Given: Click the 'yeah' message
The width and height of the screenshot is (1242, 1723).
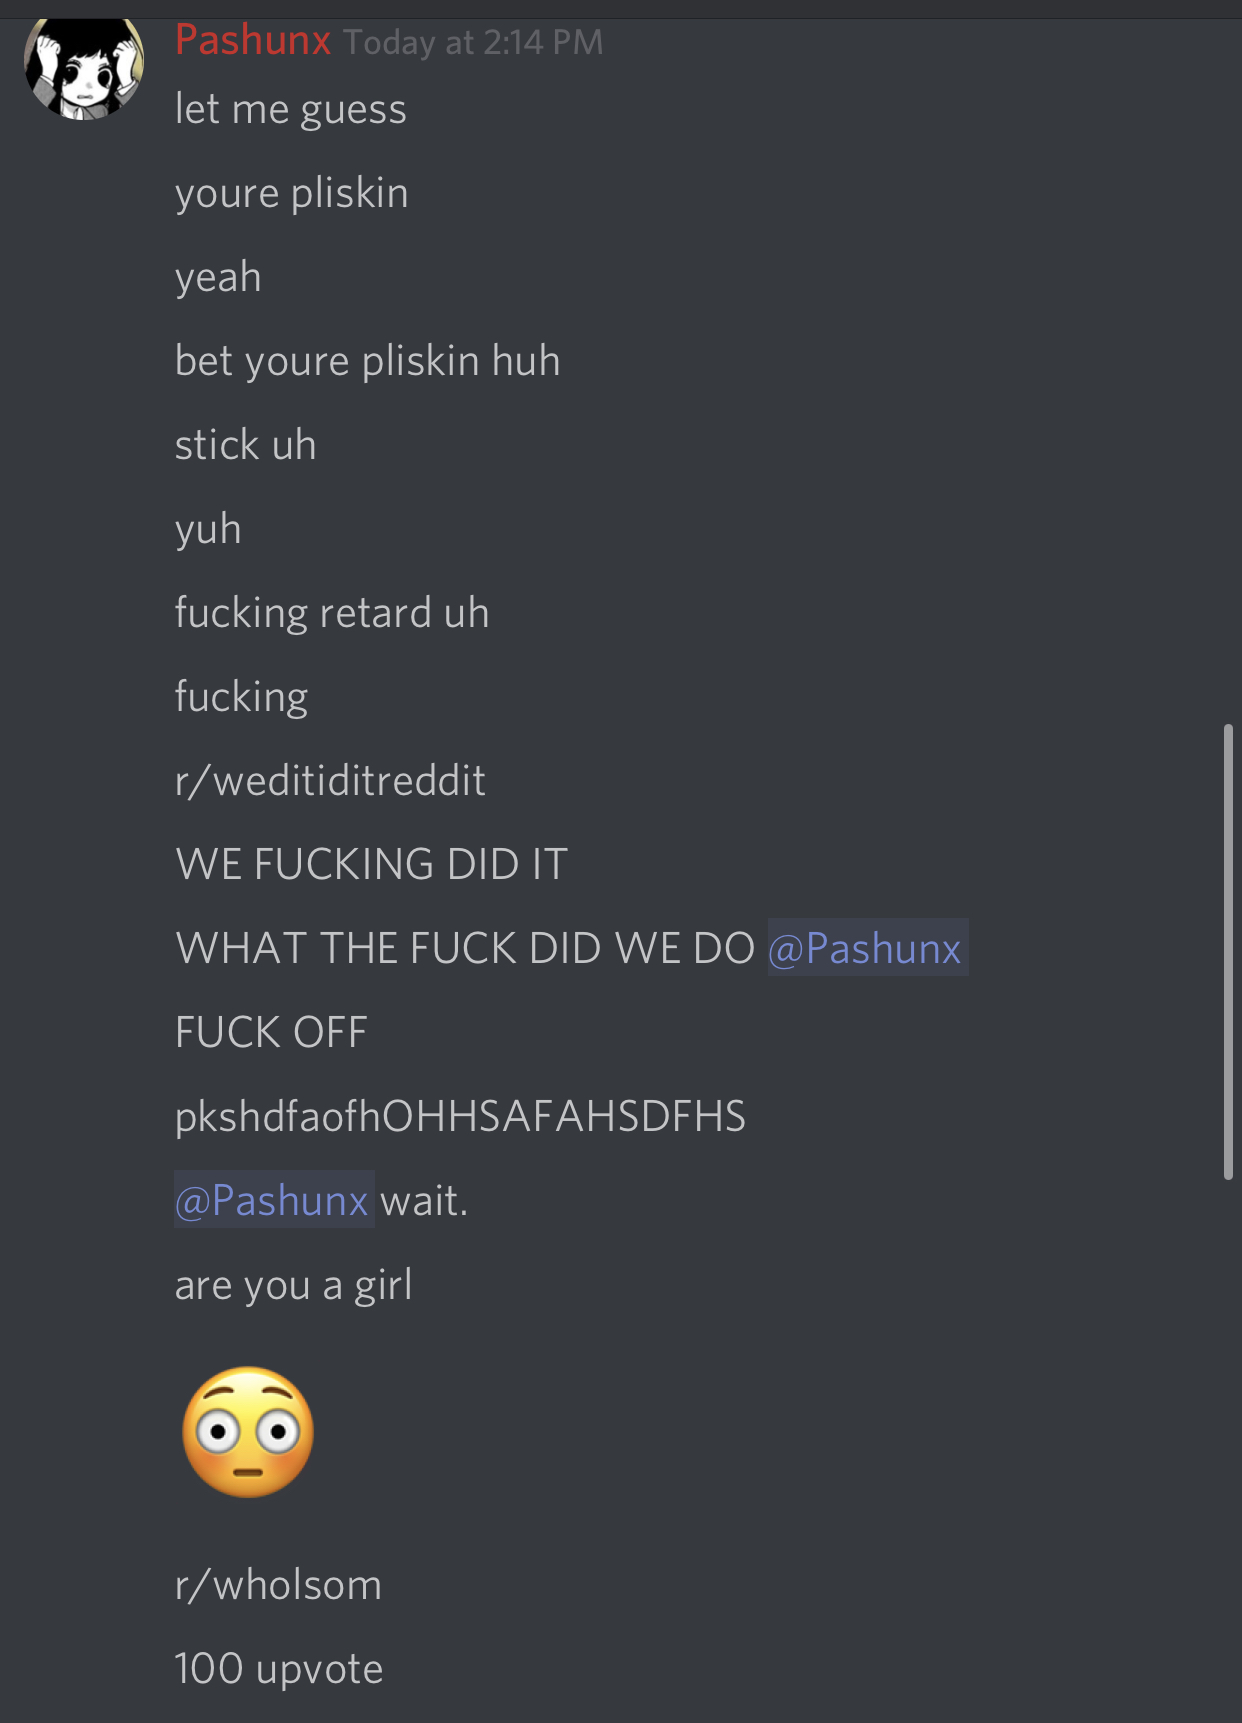Looking at the screenshot, I should click(x=219, y=277).
